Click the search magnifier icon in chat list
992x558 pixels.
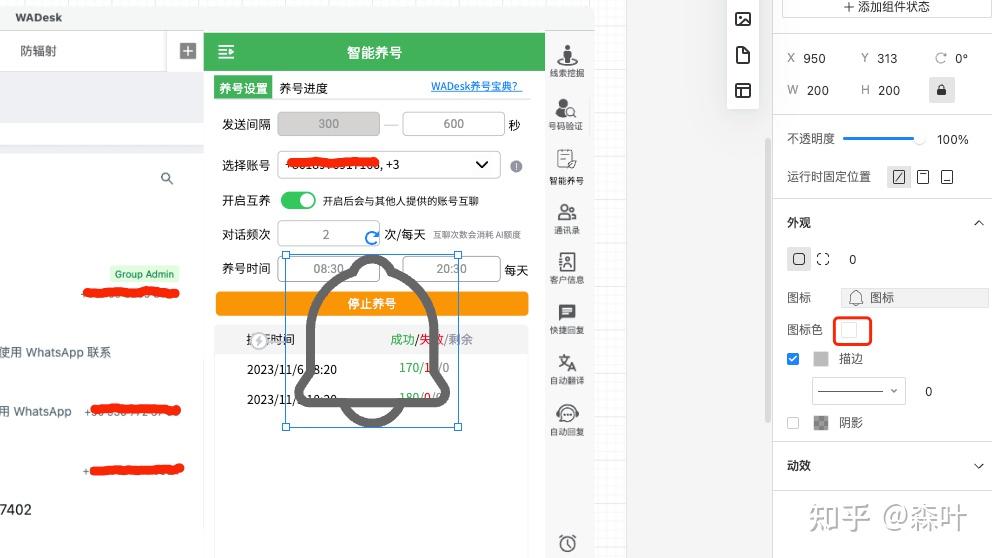[x=166, y=178]
